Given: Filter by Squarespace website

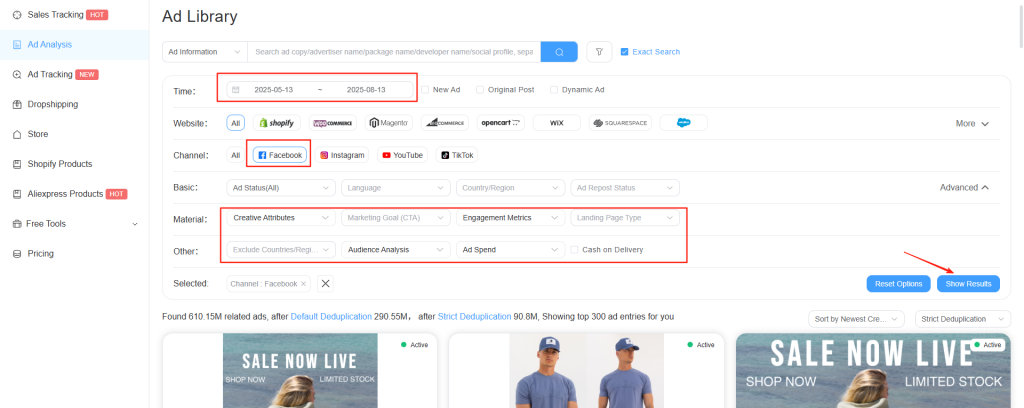Looking at the screenshot, I should tap(620, 123).
